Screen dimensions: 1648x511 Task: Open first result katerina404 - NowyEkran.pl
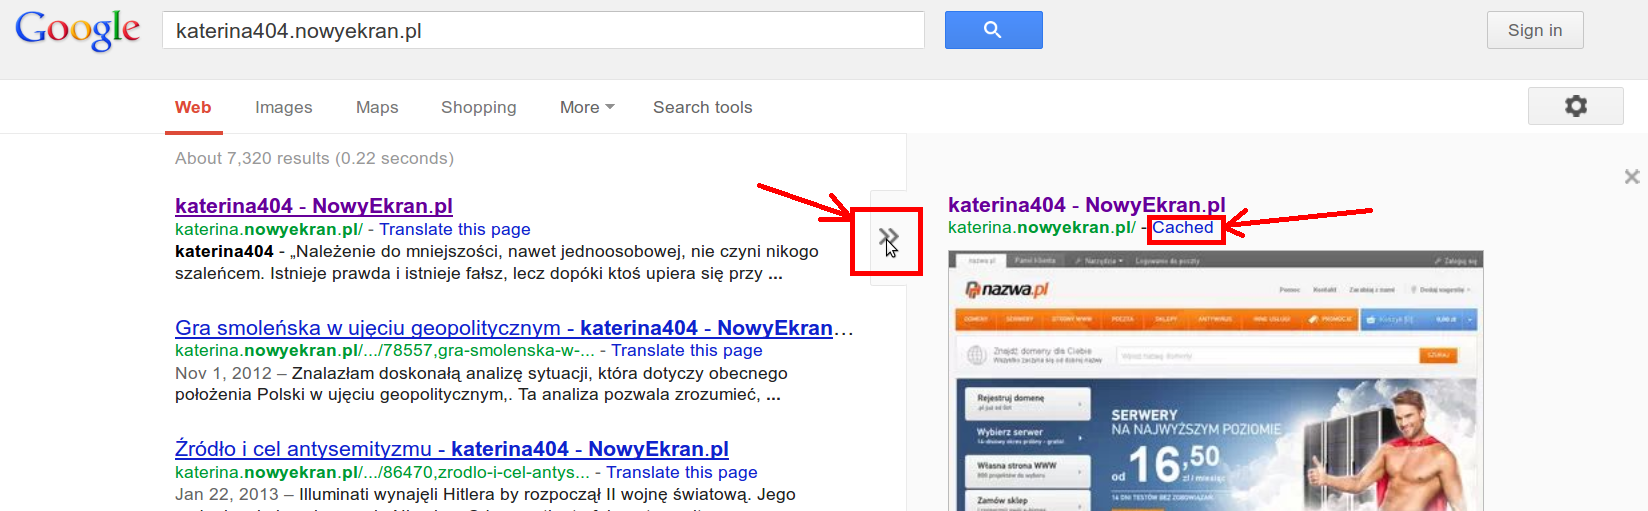tap(313, 206)
